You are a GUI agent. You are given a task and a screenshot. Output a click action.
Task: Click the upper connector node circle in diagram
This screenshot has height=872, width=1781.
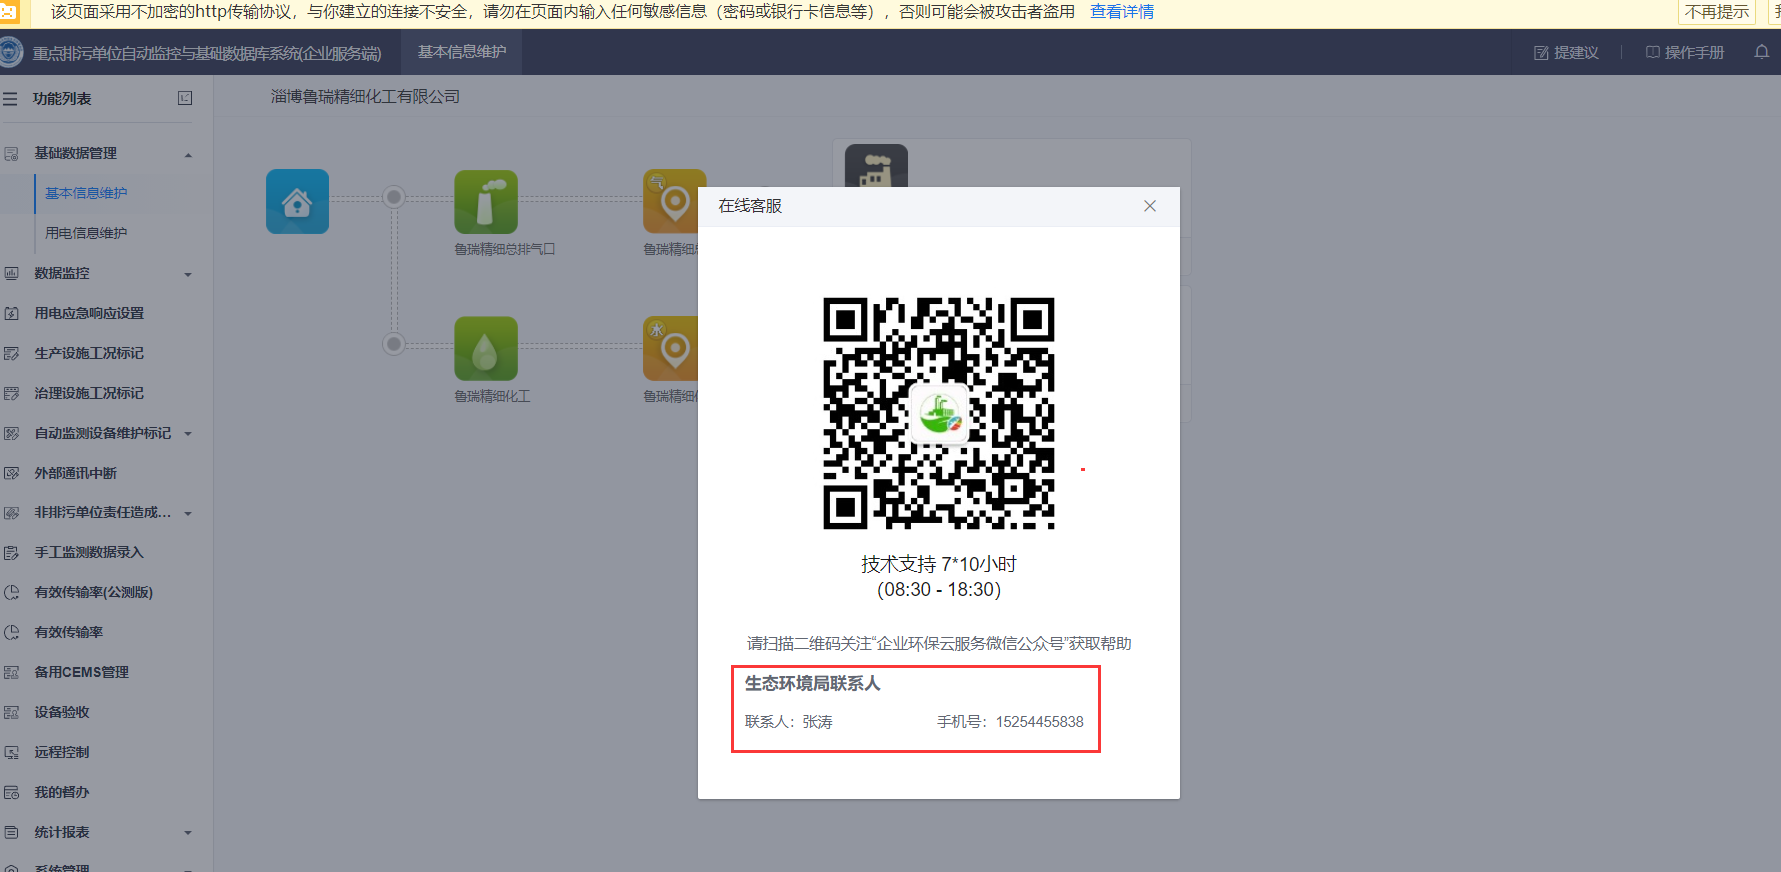pyautogui.click(x=394, y=197)
